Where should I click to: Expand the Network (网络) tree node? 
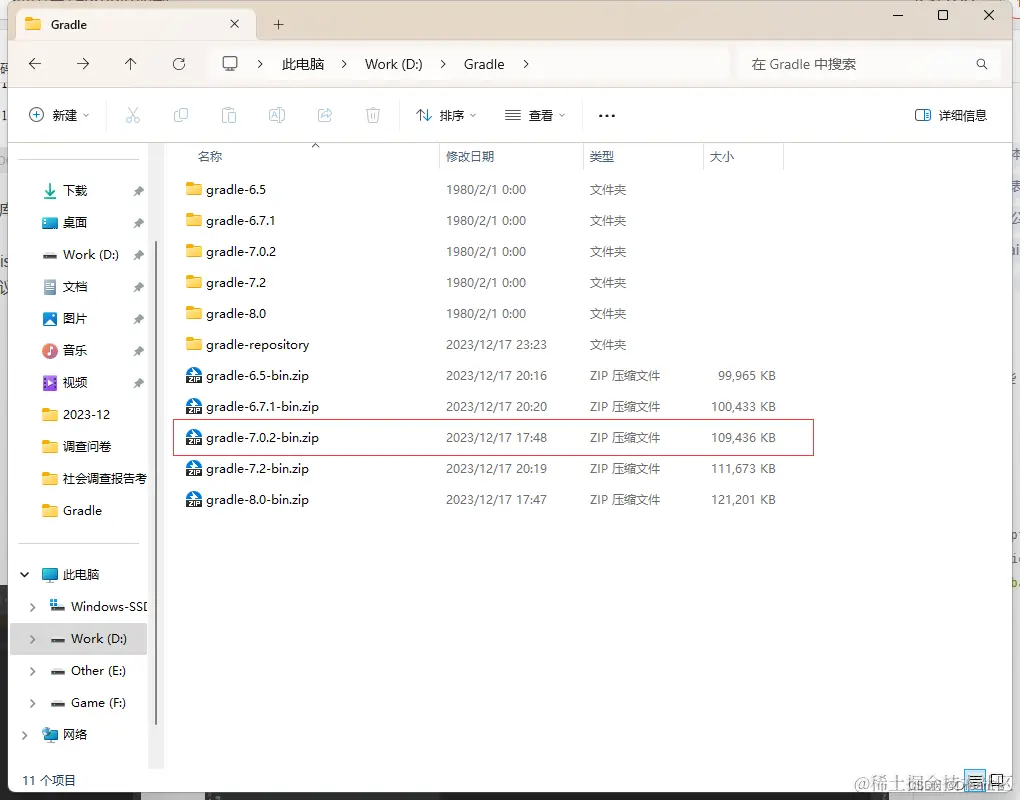(25, 734)
